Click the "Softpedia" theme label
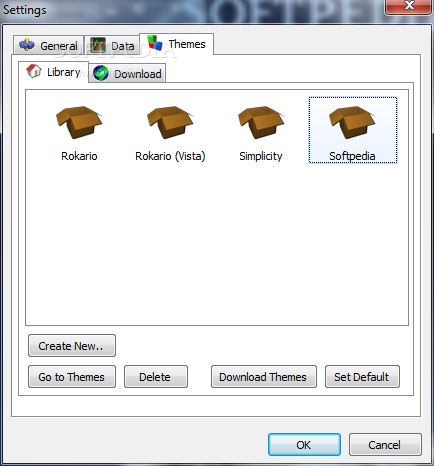The image size is (434, 466). coord(352,156)
